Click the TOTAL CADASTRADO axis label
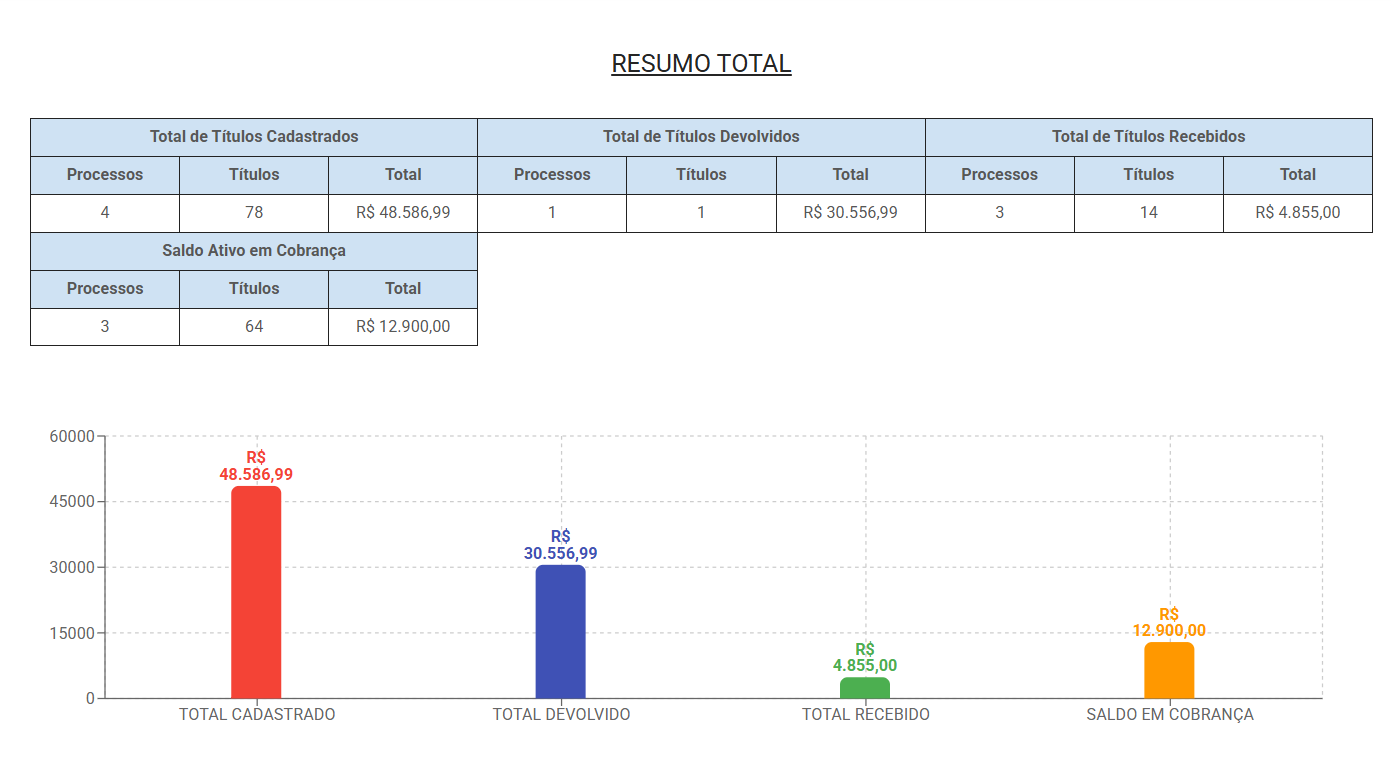This screenshot has width=1391, height=760. click(x=257, y=715)
